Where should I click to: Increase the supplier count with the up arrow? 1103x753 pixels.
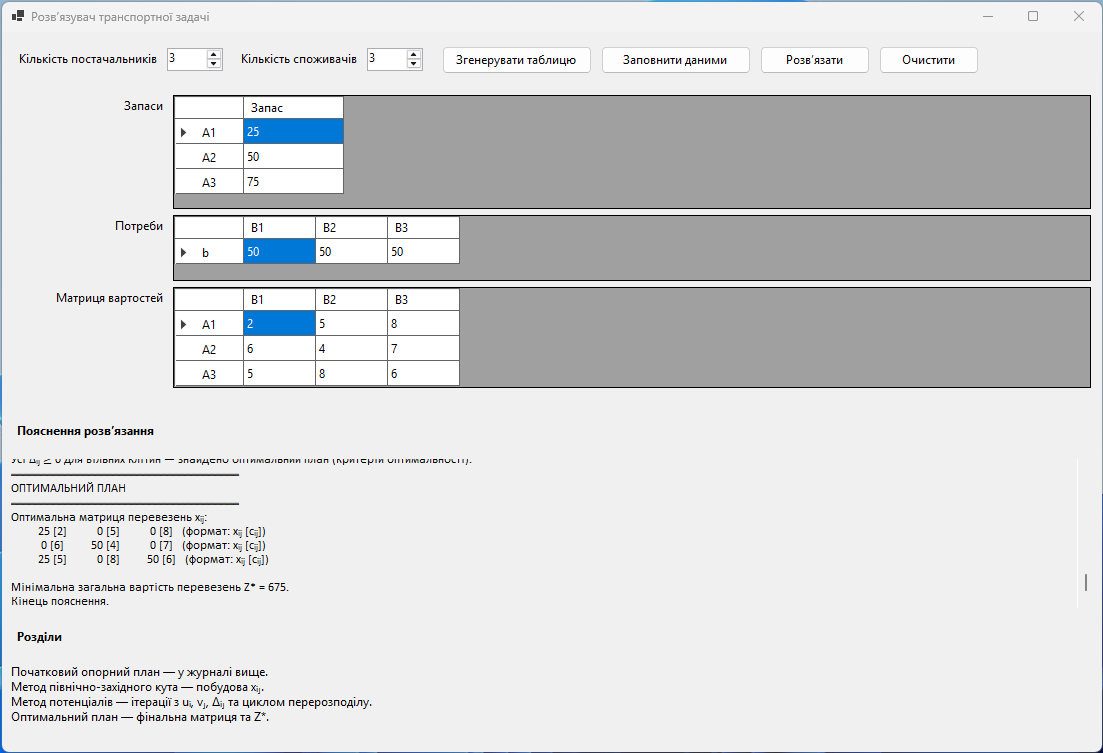coord(215,55)
